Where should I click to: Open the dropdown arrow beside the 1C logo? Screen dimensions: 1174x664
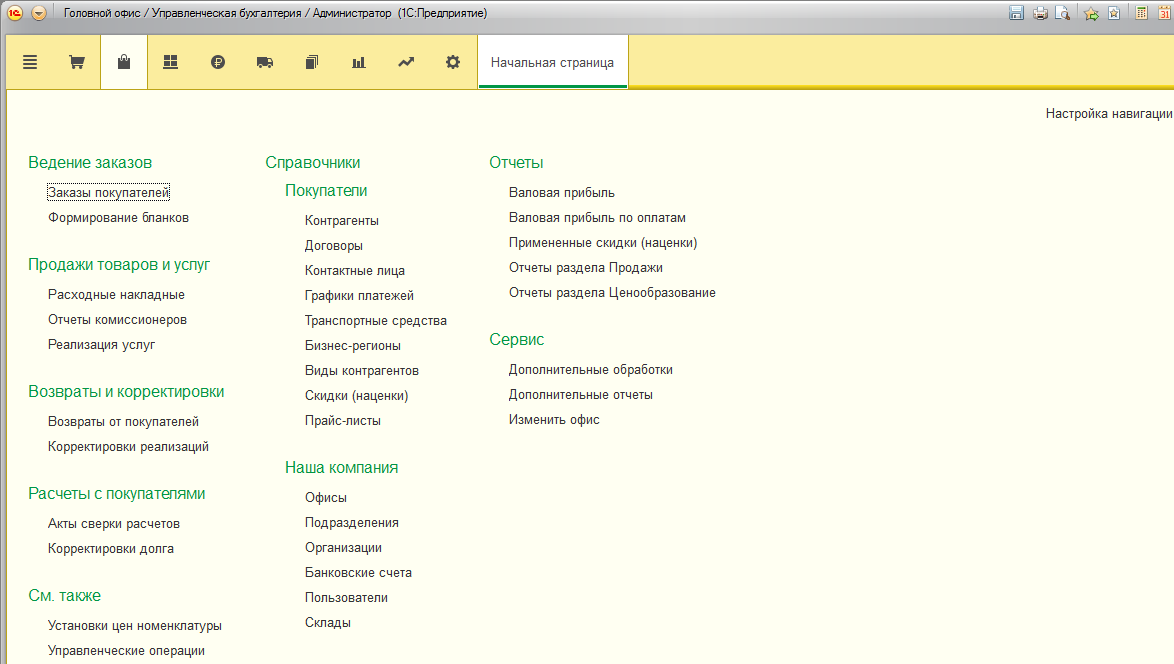39,13
